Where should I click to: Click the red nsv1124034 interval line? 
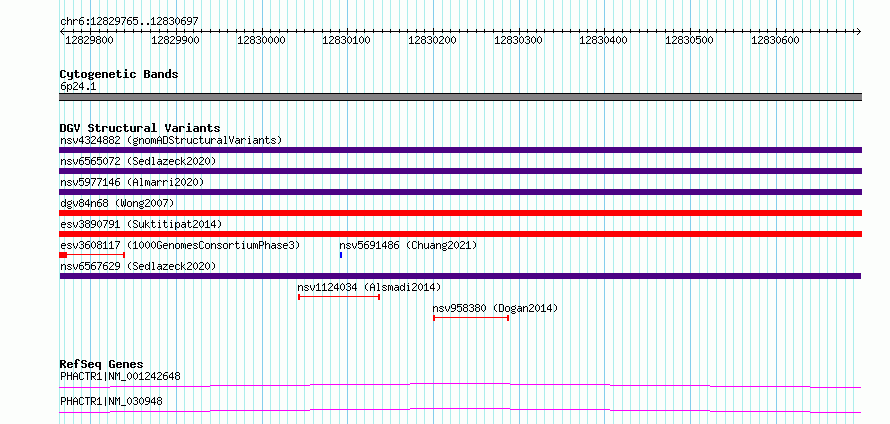click(x=339, y=297)
